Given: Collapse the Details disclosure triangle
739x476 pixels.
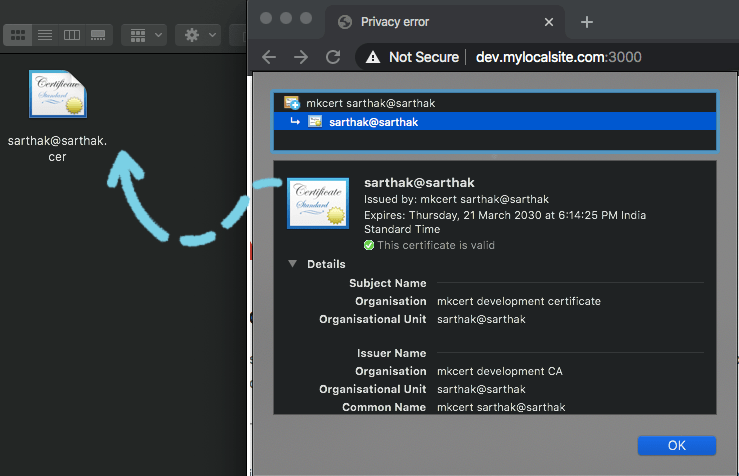Looking at the screenshot, I should pyautogui.click(x=293, y=263).
